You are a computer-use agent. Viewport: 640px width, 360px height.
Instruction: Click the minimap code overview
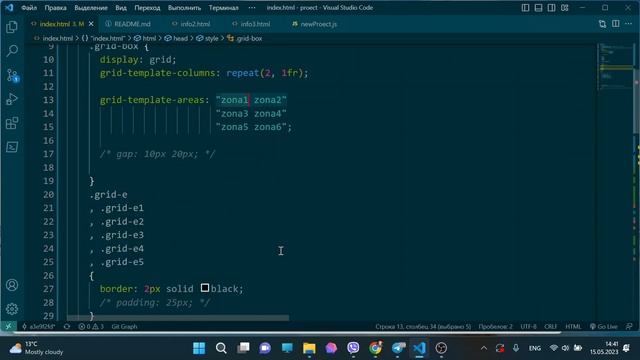pyautogui.click(x=615, y=67)
